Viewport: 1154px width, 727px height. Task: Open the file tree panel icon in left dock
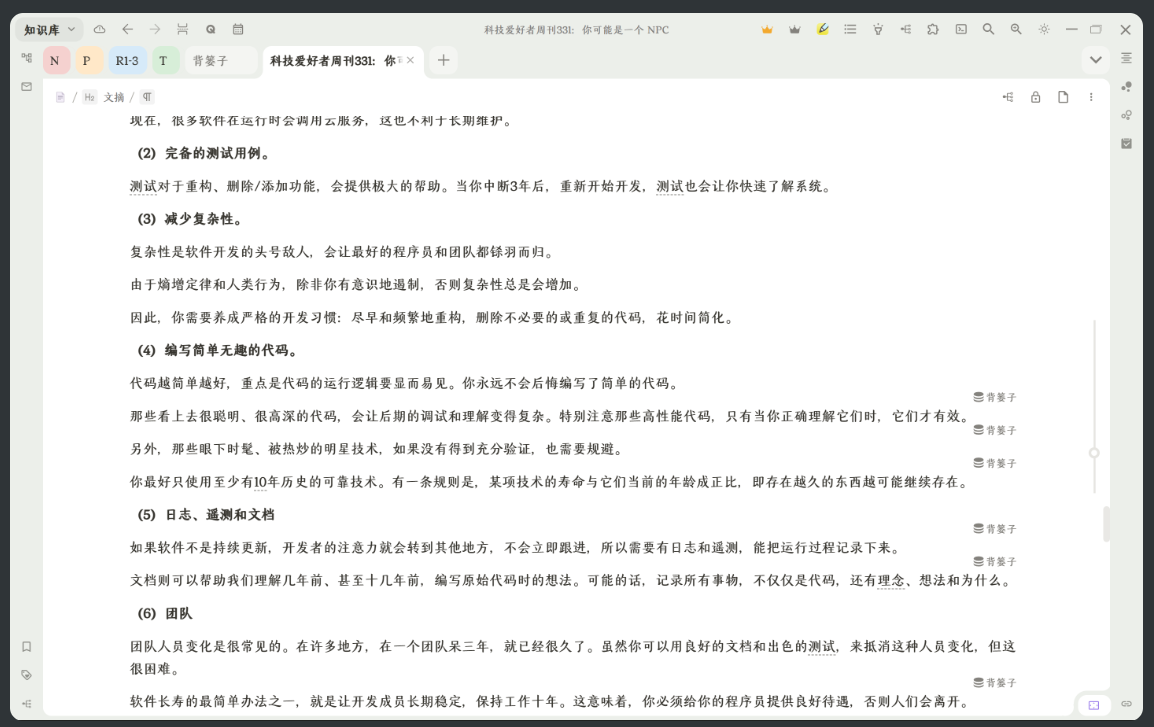(x=26, y=57)
